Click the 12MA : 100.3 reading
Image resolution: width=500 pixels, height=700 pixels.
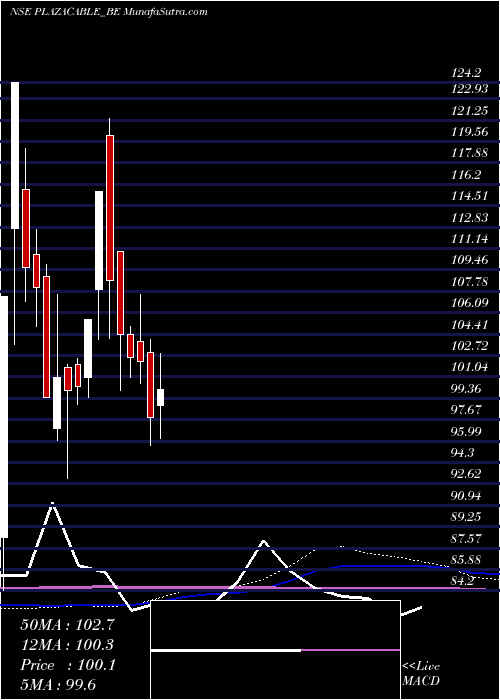coord(67,645)
